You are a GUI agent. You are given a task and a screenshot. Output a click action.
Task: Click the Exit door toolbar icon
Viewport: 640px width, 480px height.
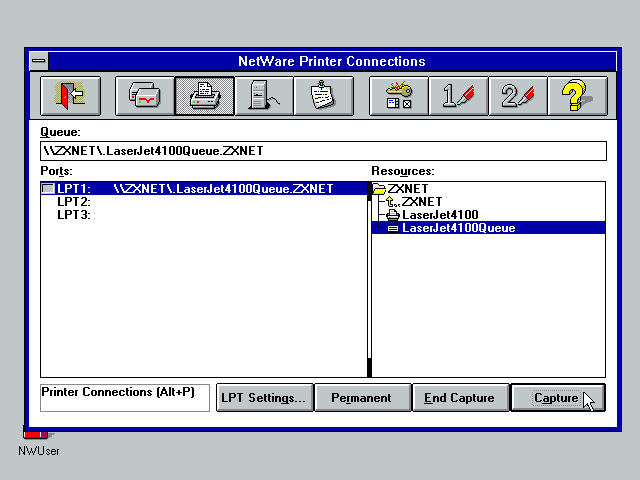70,96
